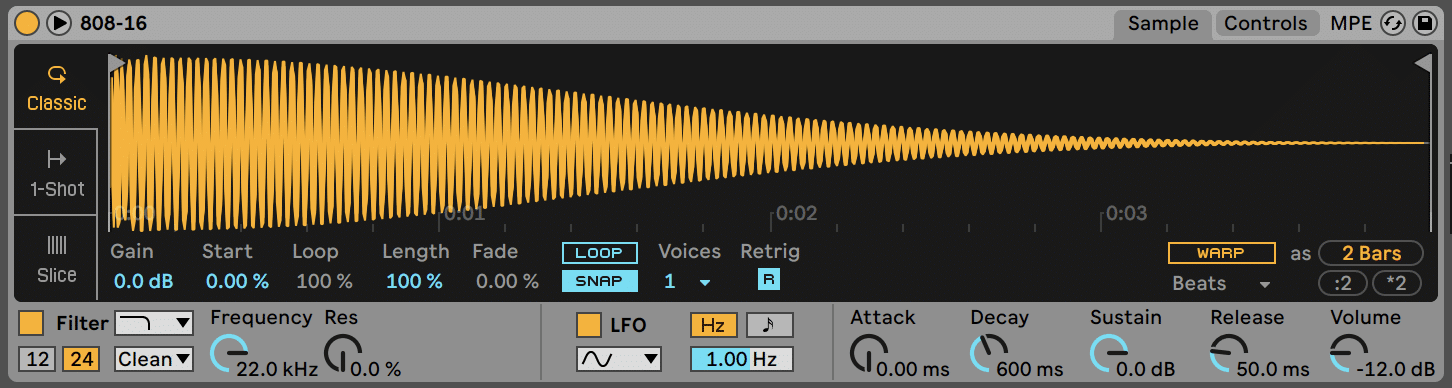
Task: Click the 0.0 dB sustain value
Action: point(1146,370)
